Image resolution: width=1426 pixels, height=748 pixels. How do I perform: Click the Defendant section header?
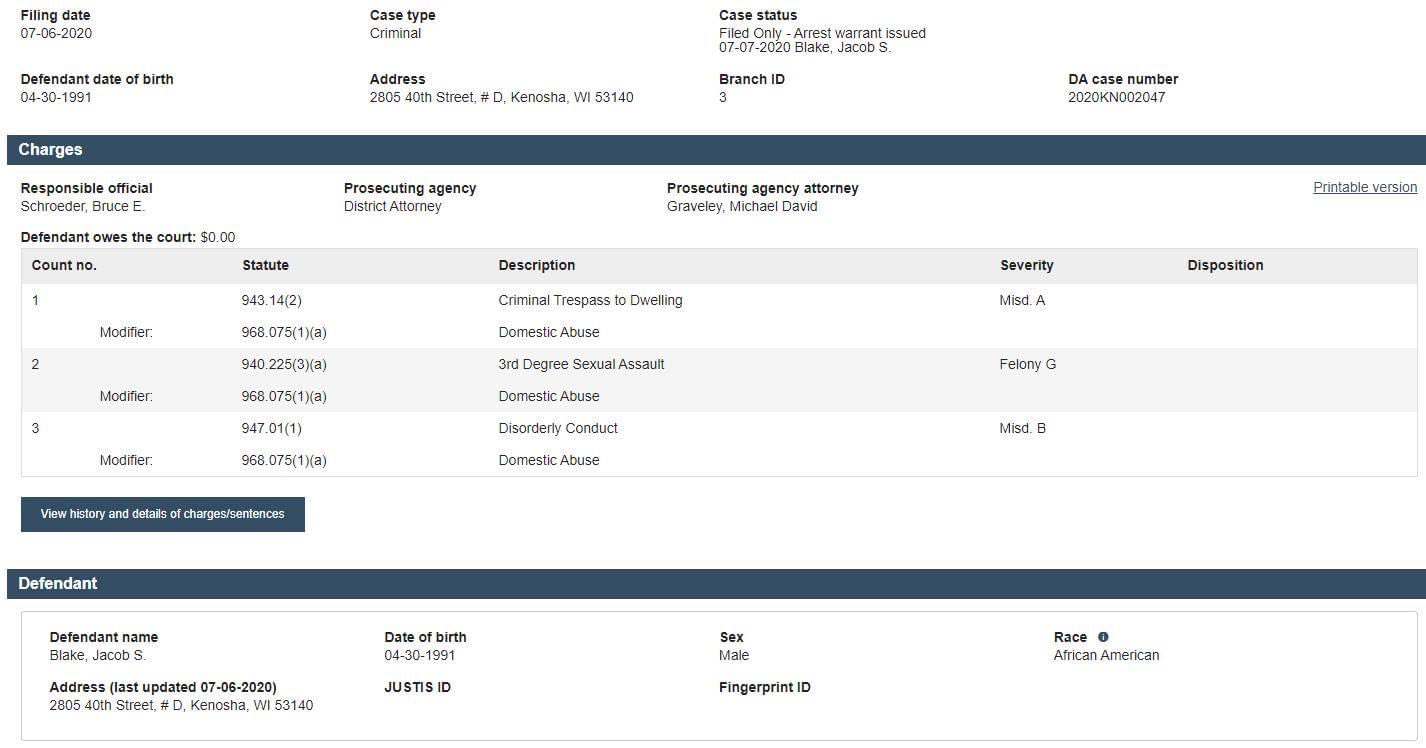coord(716,584)
